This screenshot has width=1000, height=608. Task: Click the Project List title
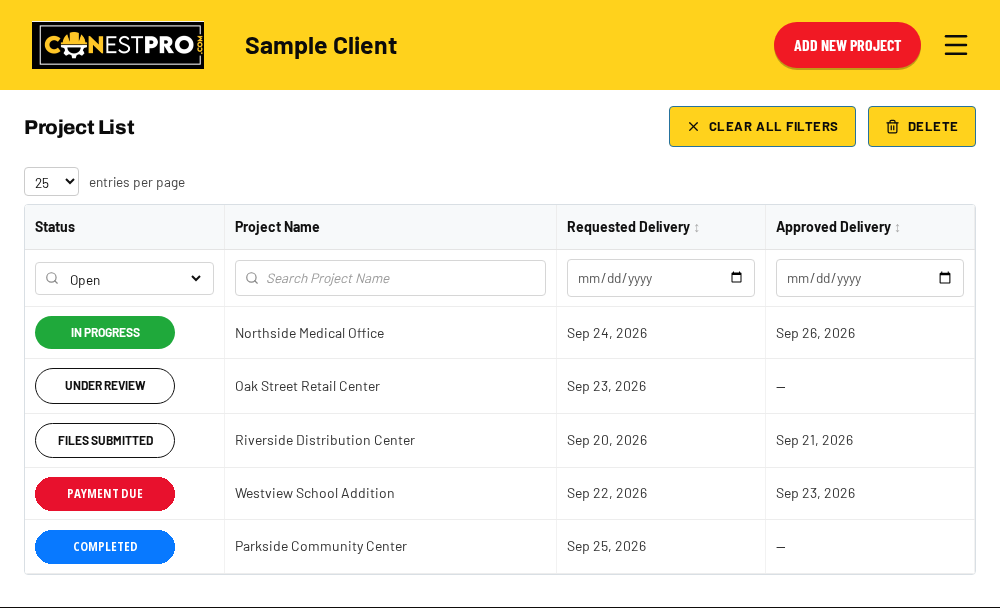tap(79, 127)
